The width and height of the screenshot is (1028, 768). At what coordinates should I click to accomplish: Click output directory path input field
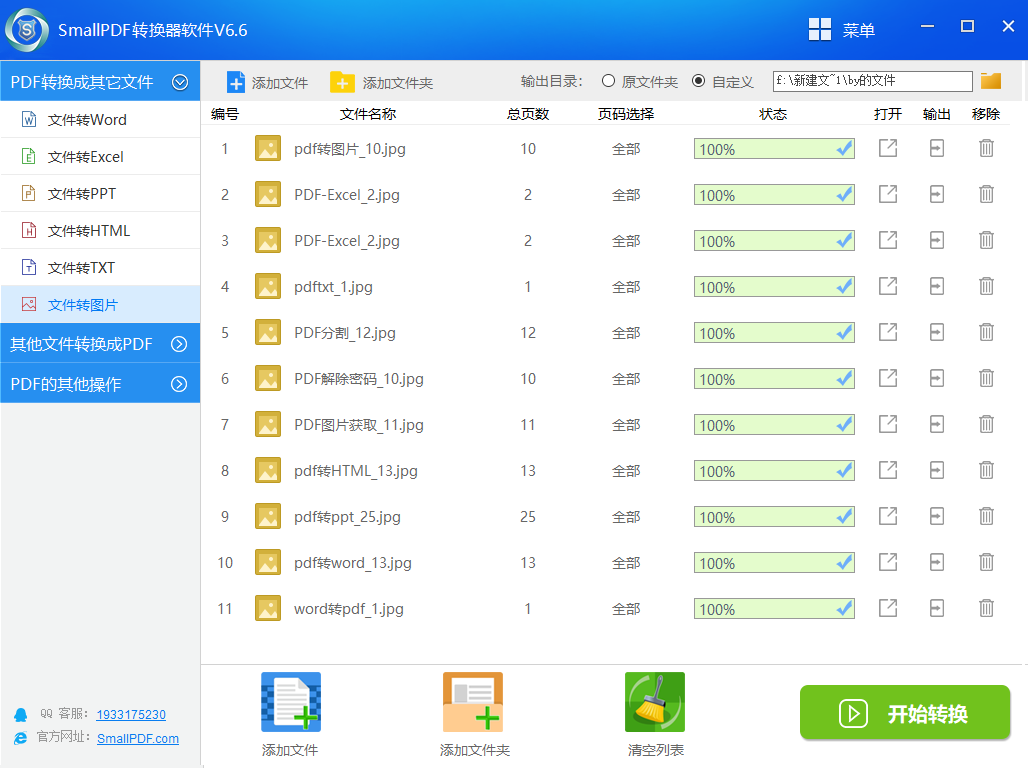(873, 81)
